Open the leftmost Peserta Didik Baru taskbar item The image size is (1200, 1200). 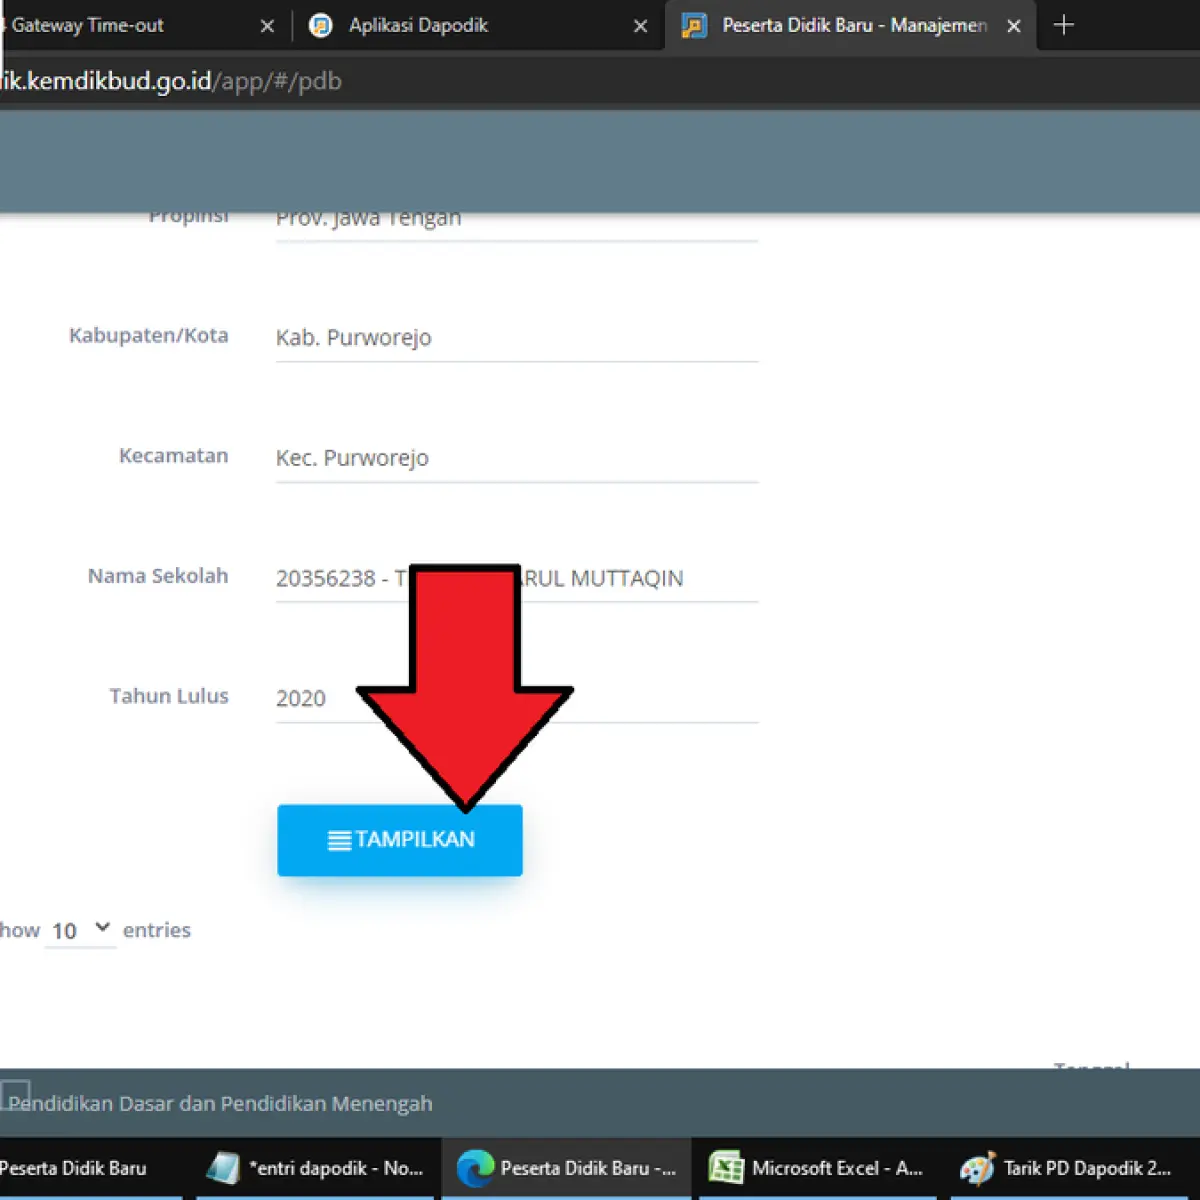90,1168
